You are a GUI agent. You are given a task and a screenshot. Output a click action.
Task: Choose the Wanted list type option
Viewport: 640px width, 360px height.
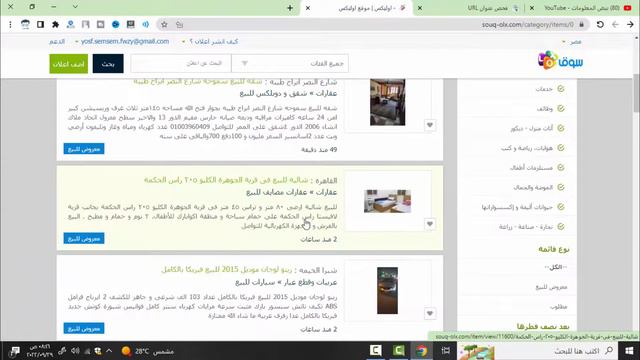558,307
